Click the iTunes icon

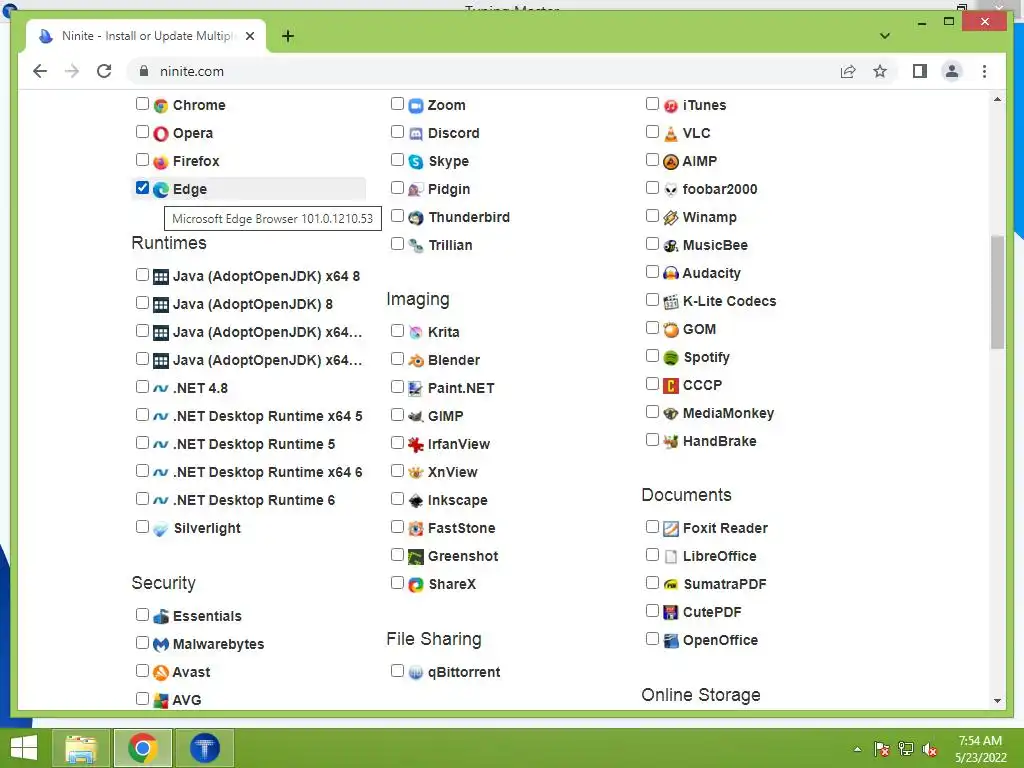coord(671,106)
